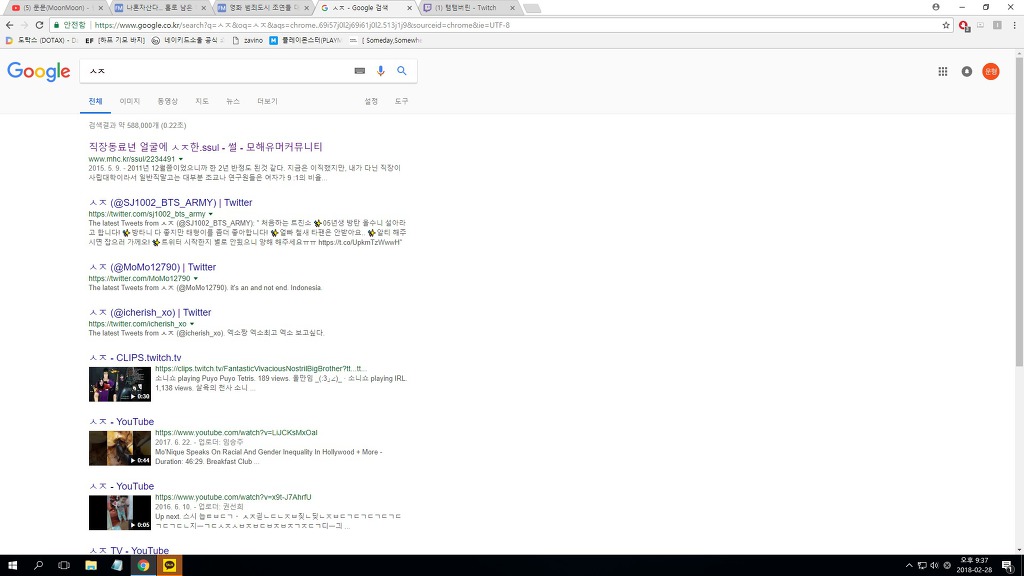Click the blue search magnifier button

(x=402, y=71)
